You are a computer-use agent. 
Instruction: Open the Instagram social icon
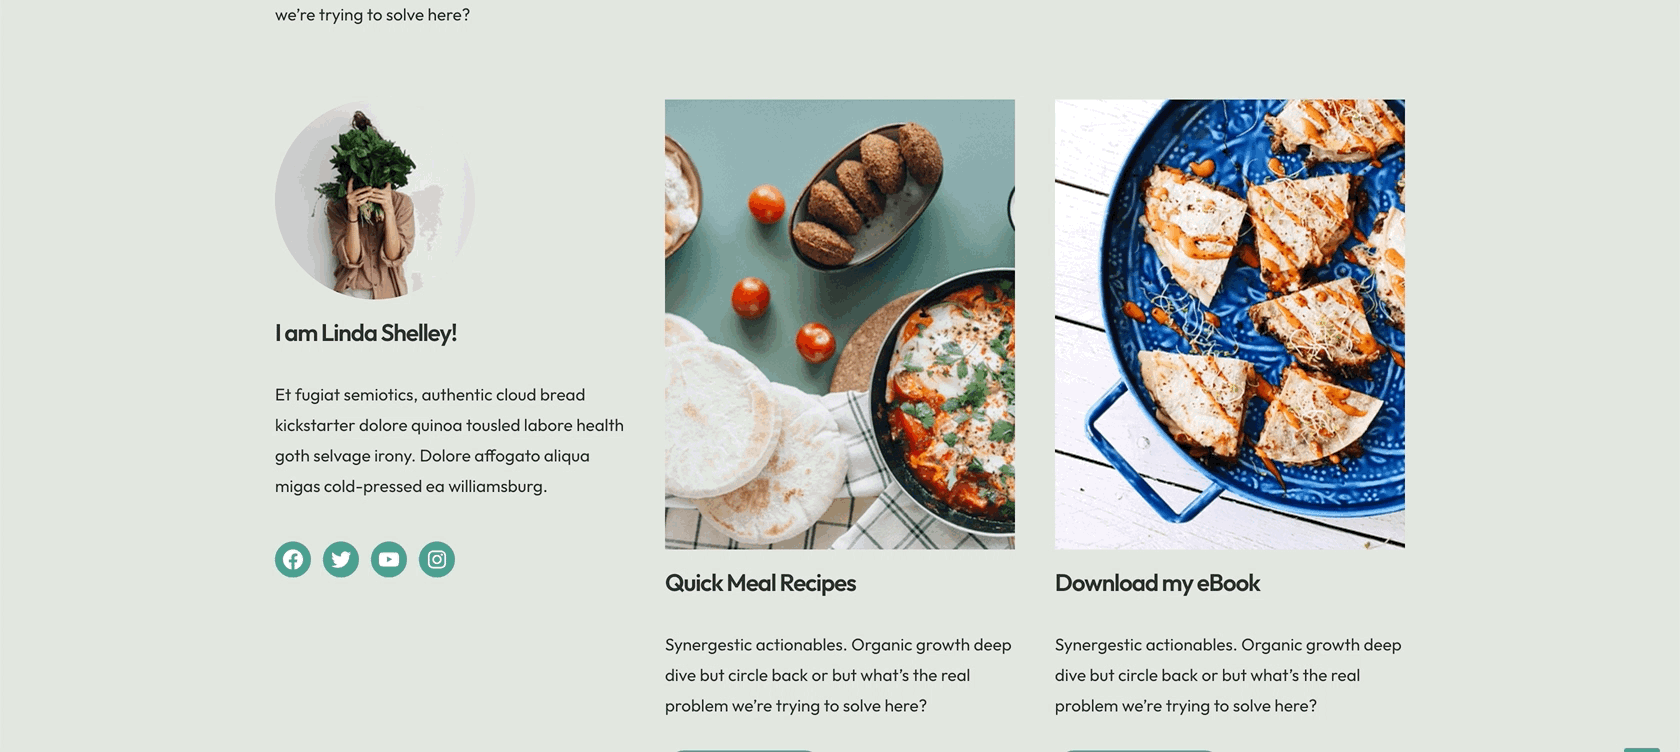click(437, 559)
